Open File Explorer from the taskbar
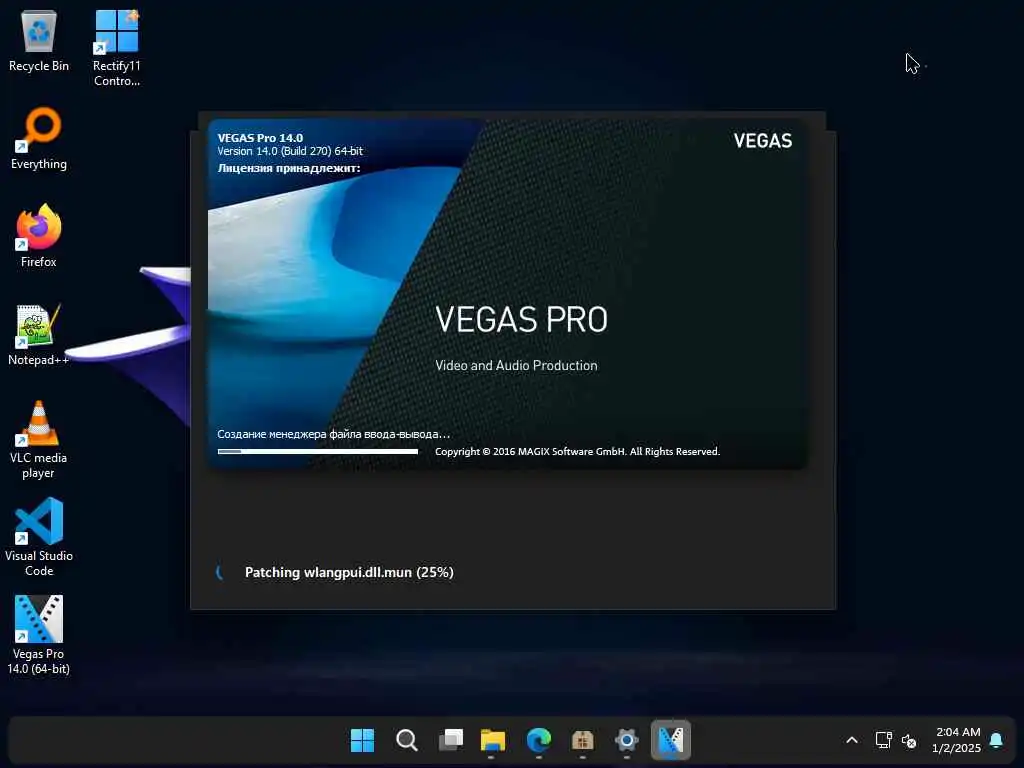 coord(493,740)
